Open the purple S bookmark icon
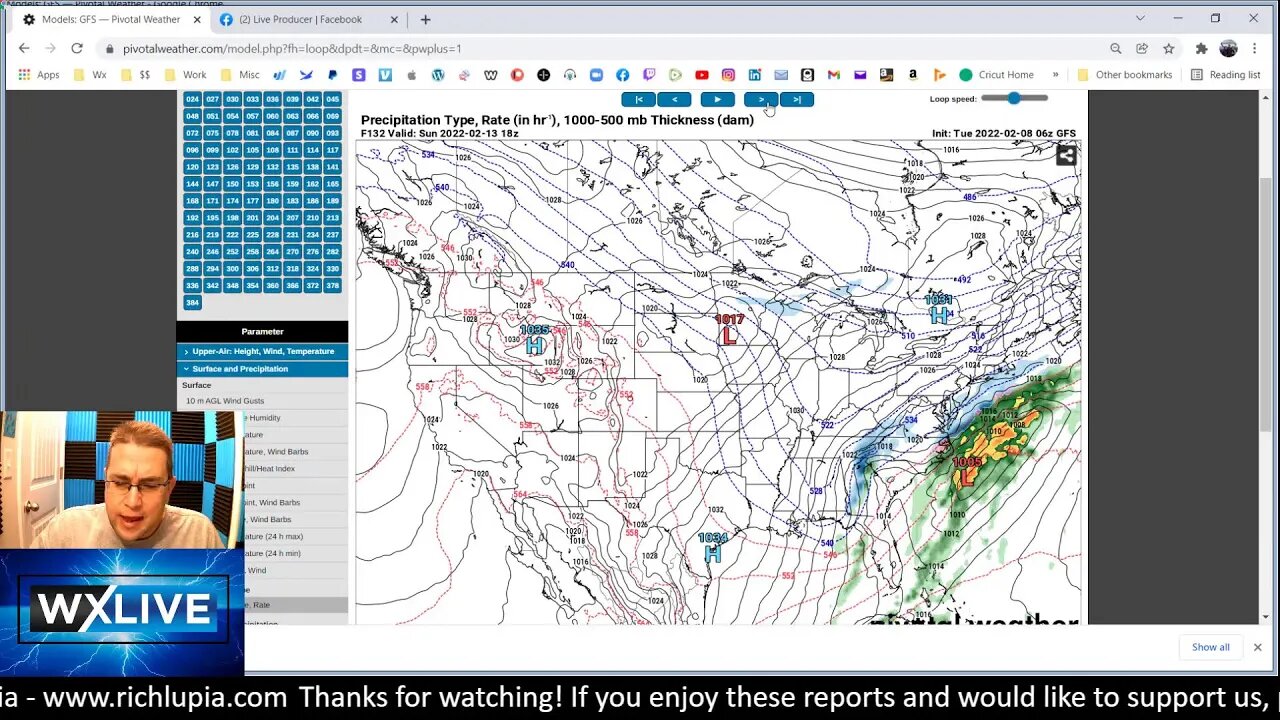The image size is (1280, 720). [358, 75]
